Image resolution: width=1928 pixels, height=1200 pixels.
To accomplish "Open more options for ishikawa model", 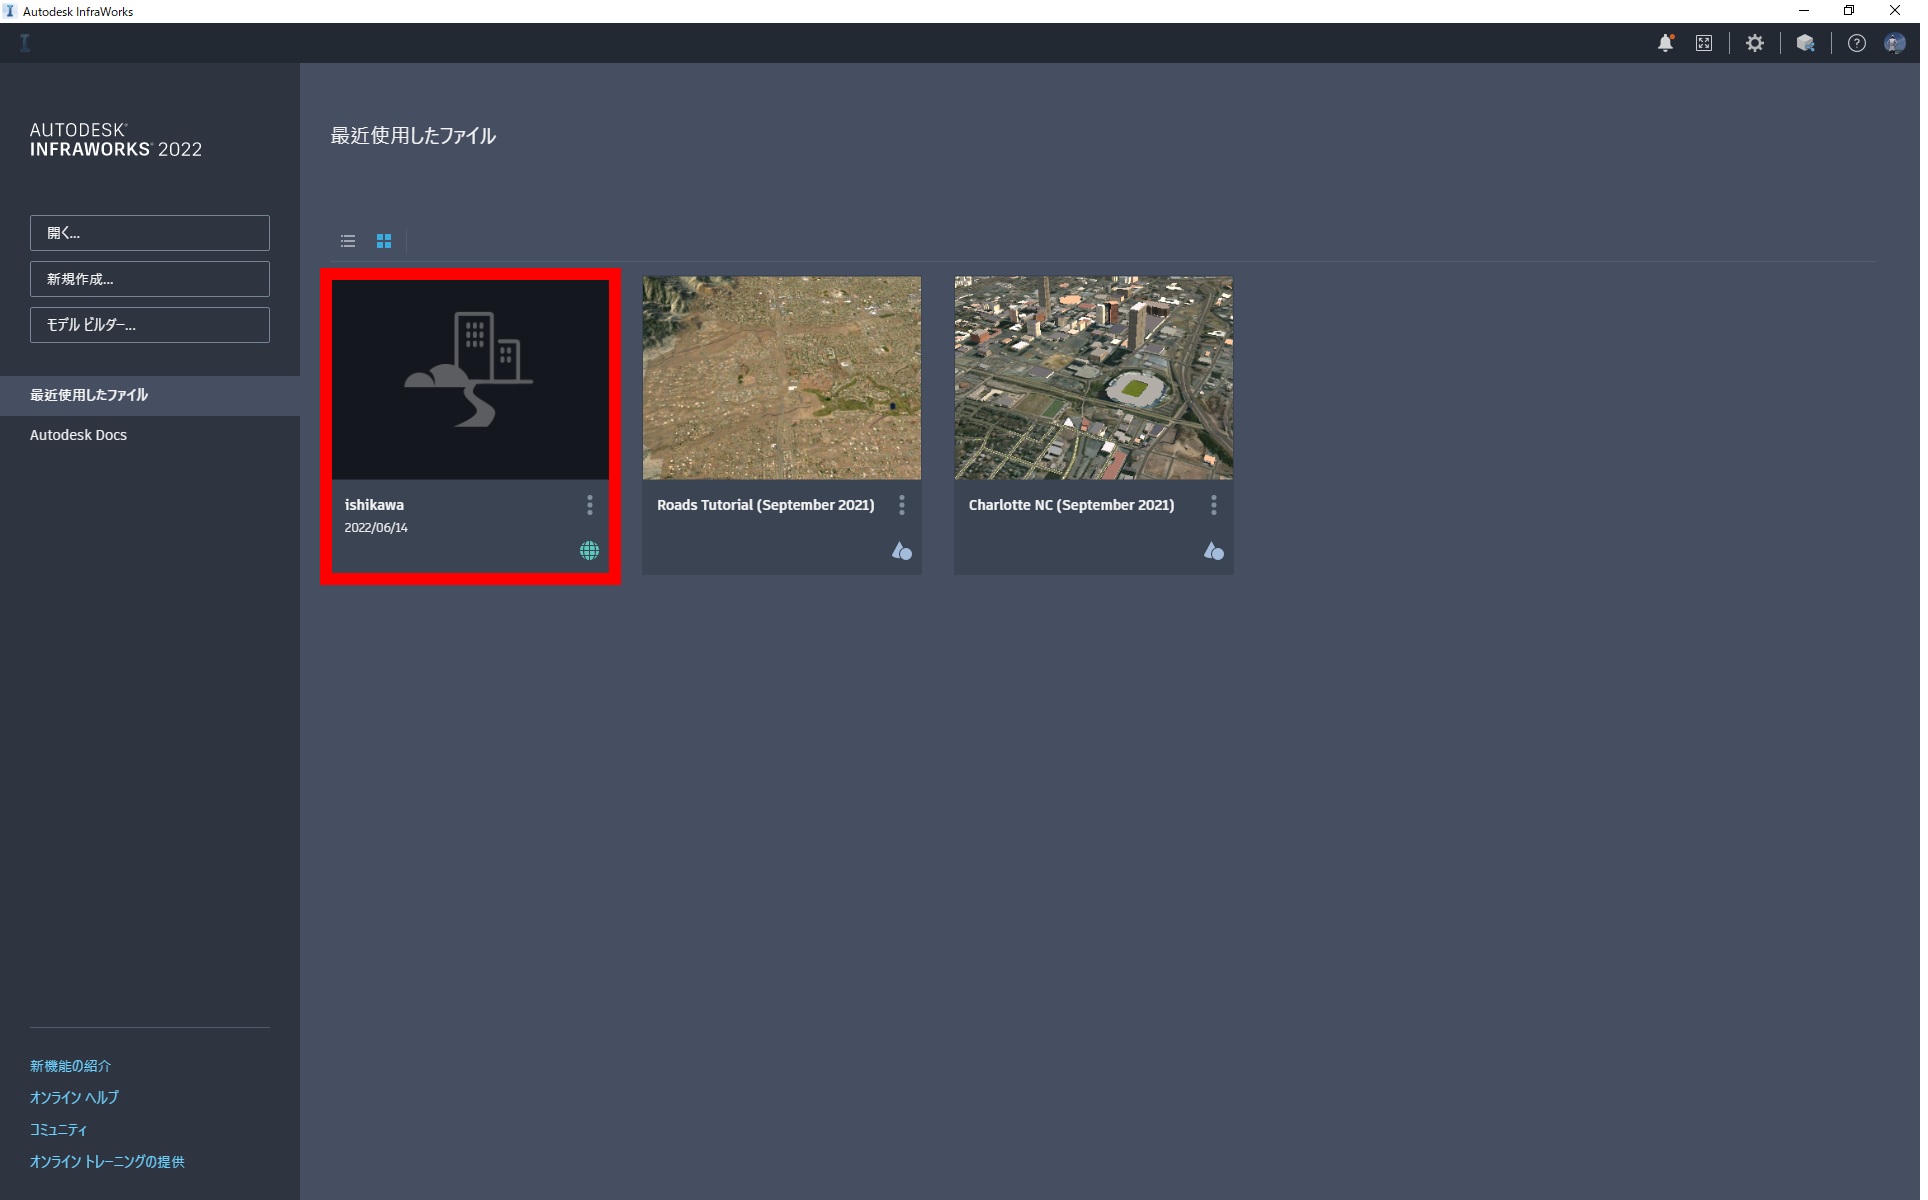I will coord(592,506).
